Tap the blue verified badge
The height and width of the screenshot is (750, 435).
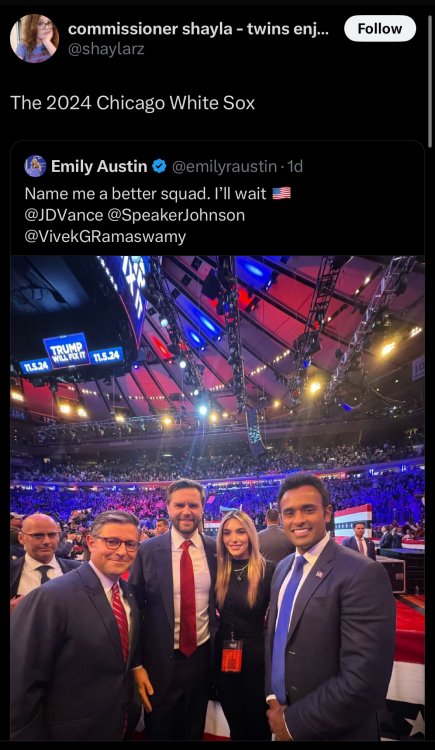(159, 166)
